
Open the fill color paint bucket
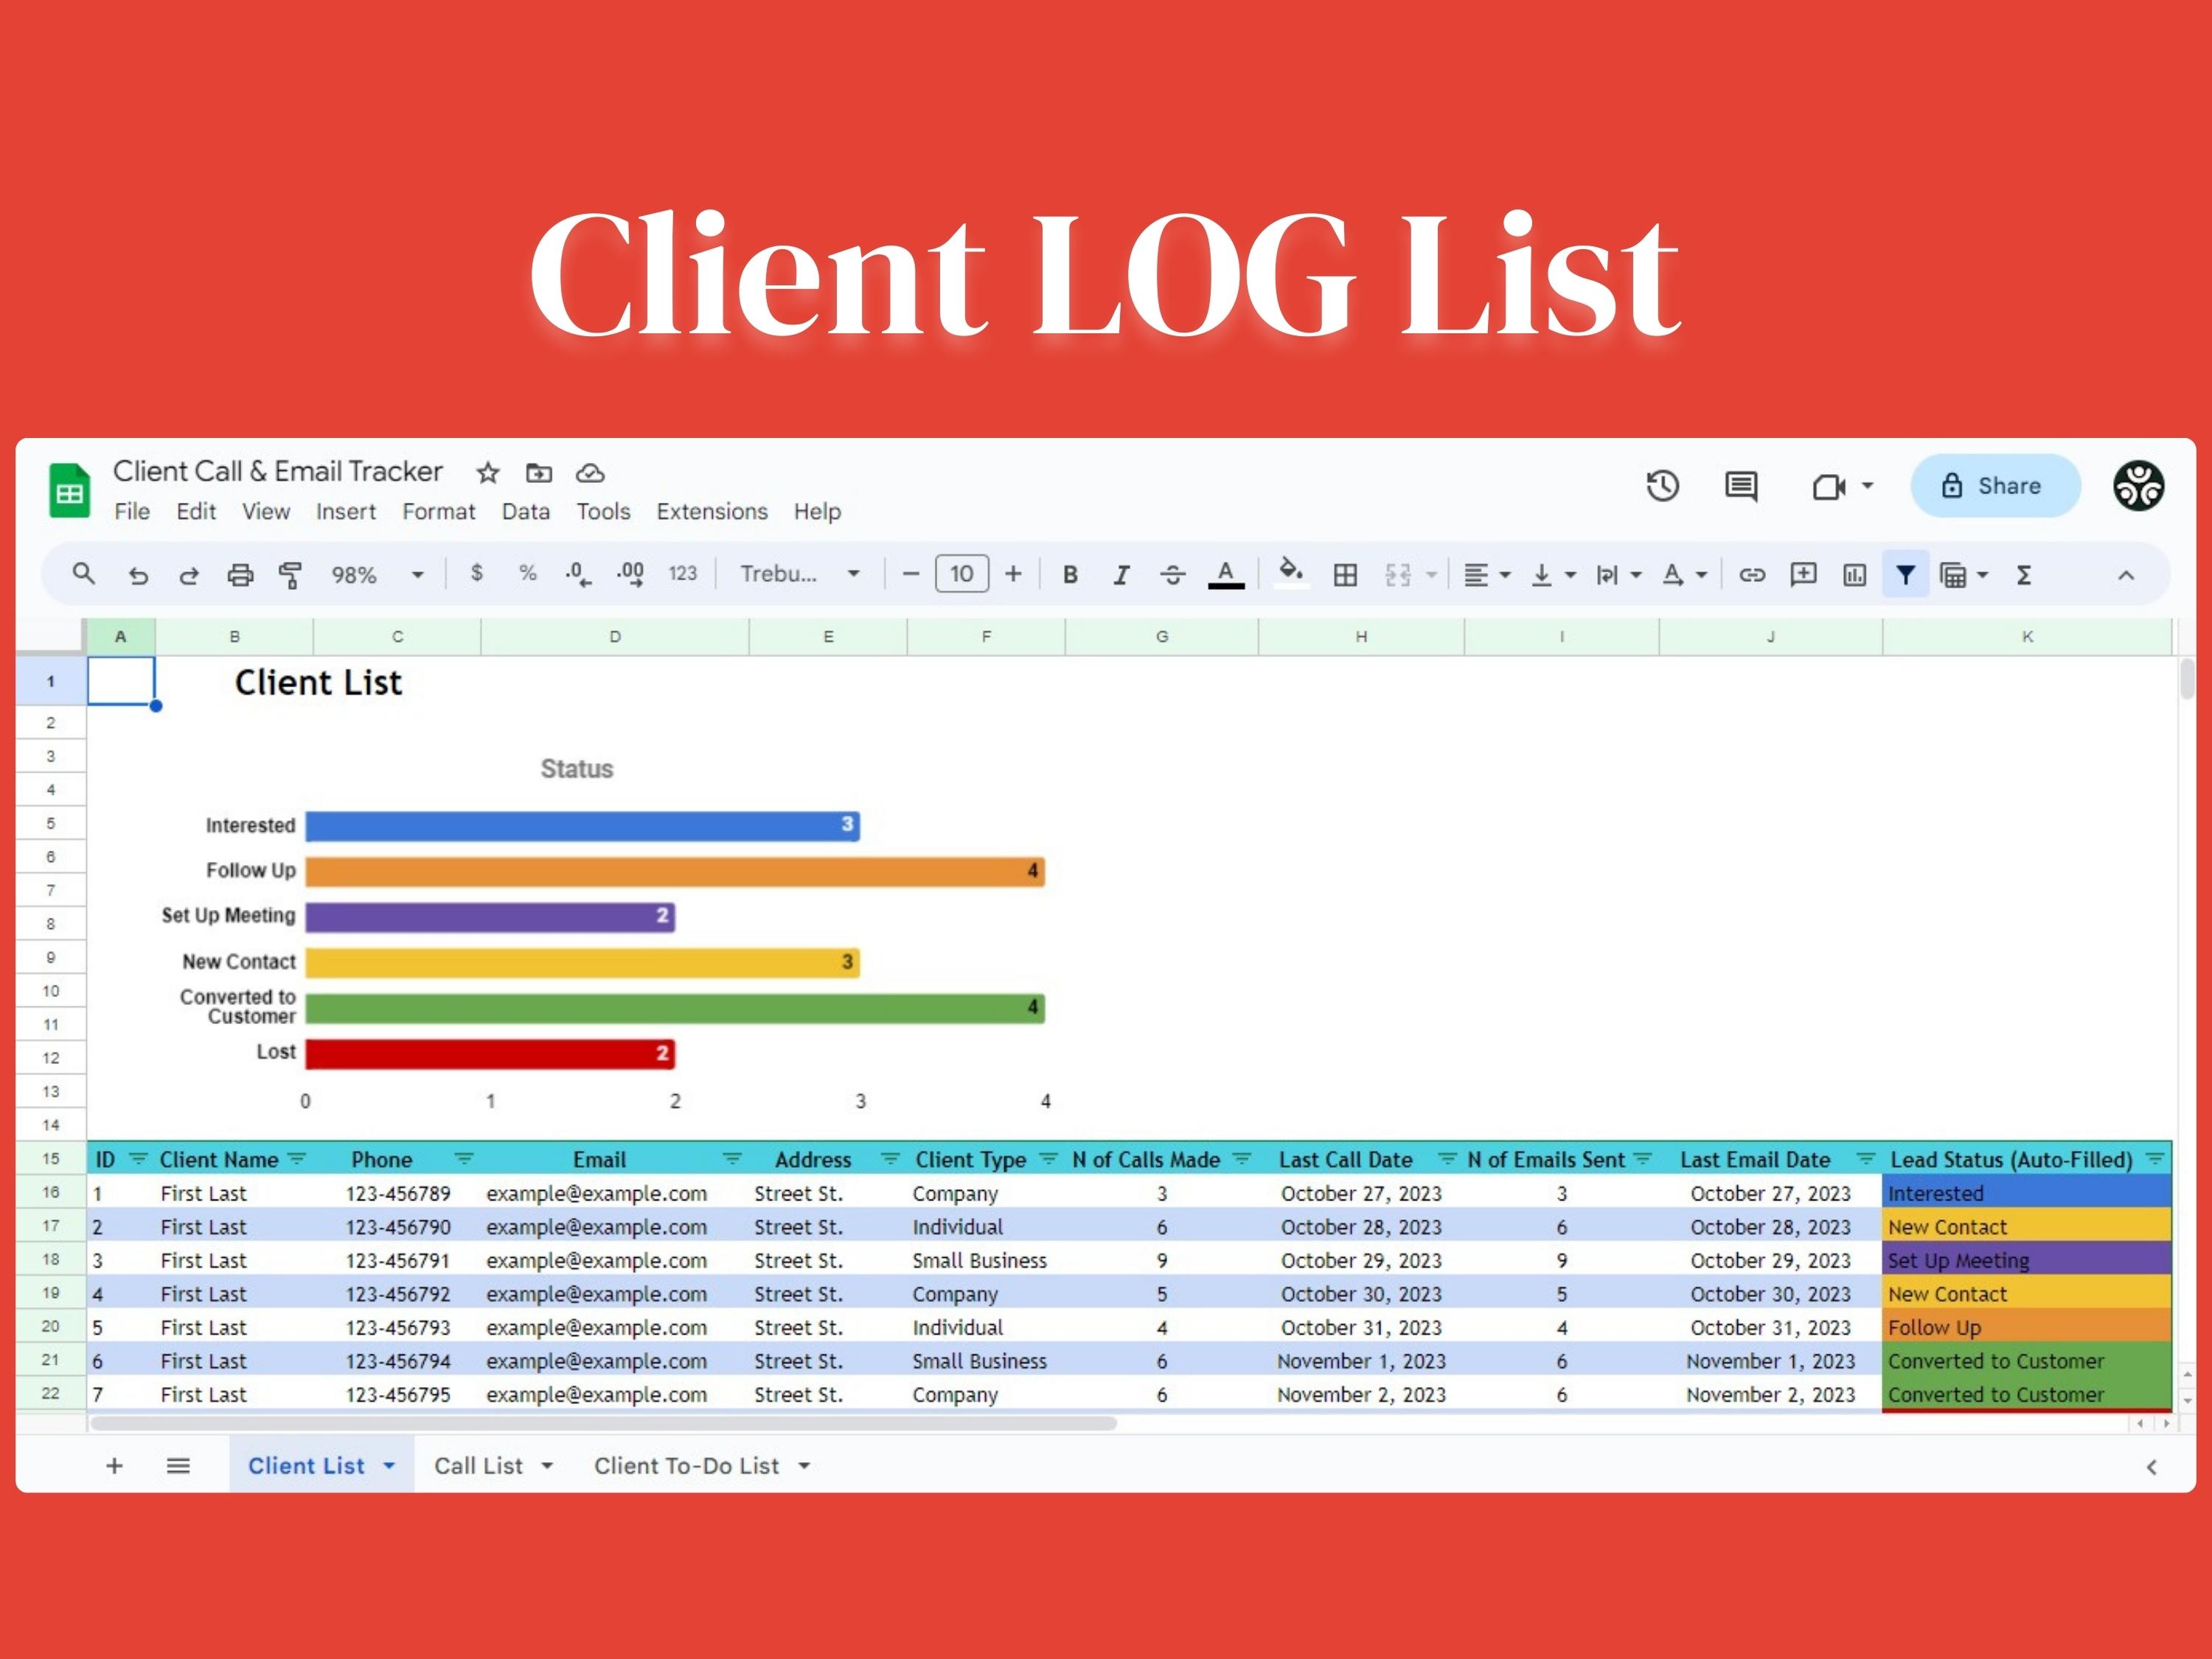coord(1291,573)
